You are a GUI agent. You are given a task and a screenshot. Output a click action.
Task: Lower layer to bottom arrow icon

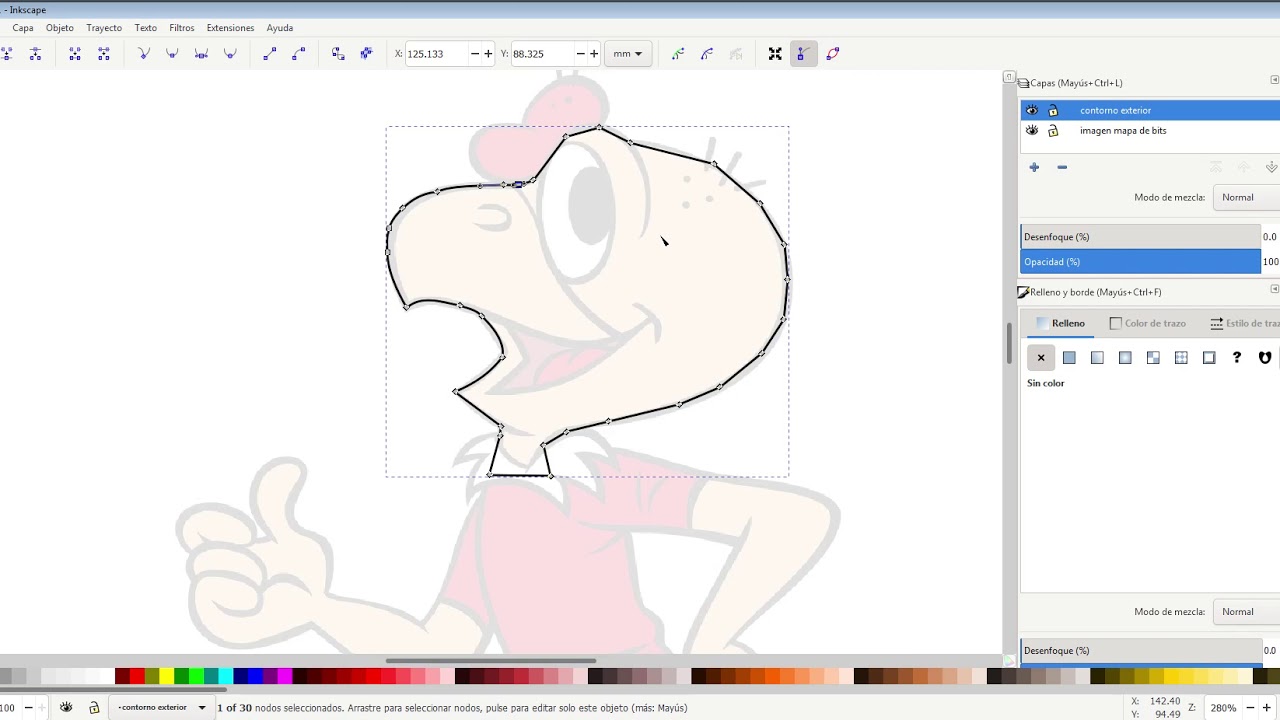(x=1271, y=167)
